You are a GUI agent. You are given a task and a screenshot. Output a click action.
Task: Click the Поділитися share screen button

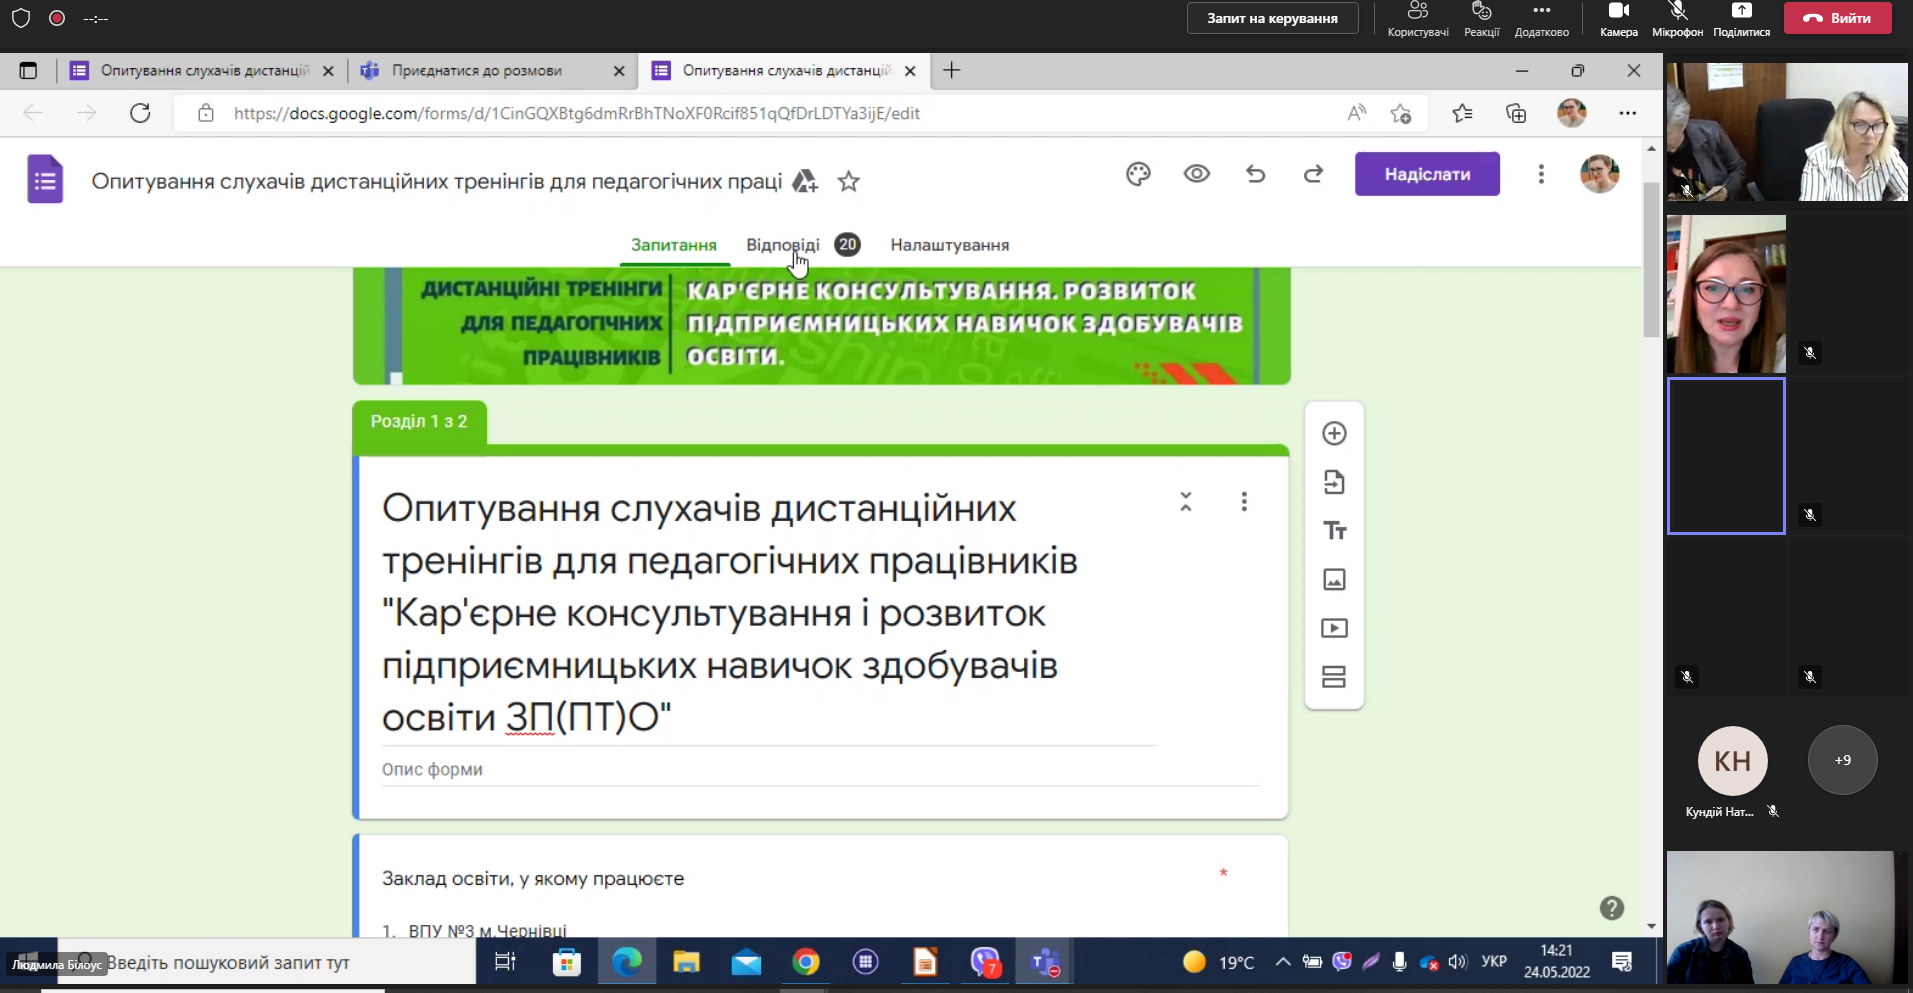pos(1741,19)
